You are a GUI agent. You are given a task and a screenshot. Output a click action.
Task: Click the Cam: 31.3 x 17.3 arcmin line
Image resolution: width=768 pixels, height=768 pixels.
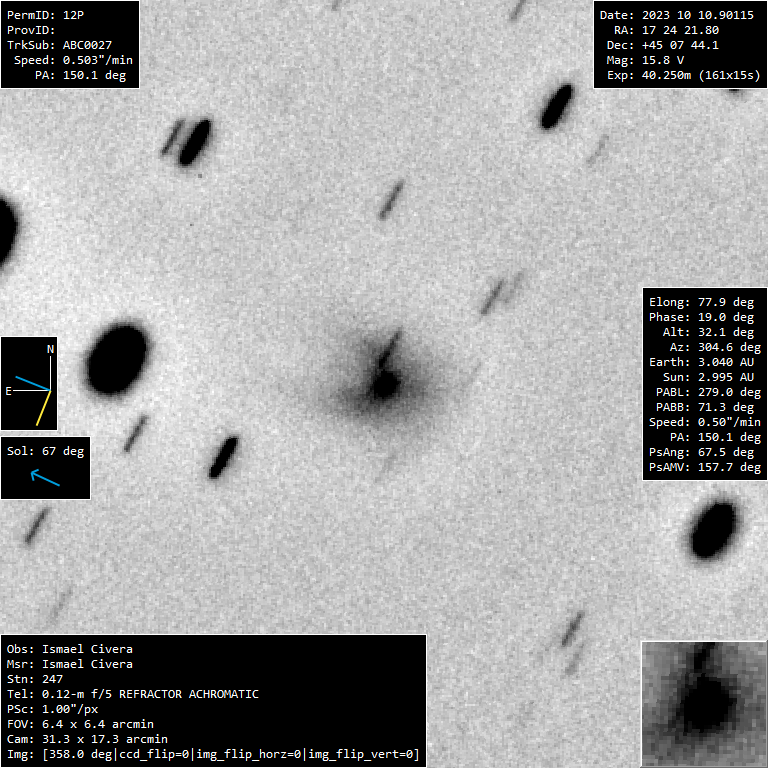point(87,739)
